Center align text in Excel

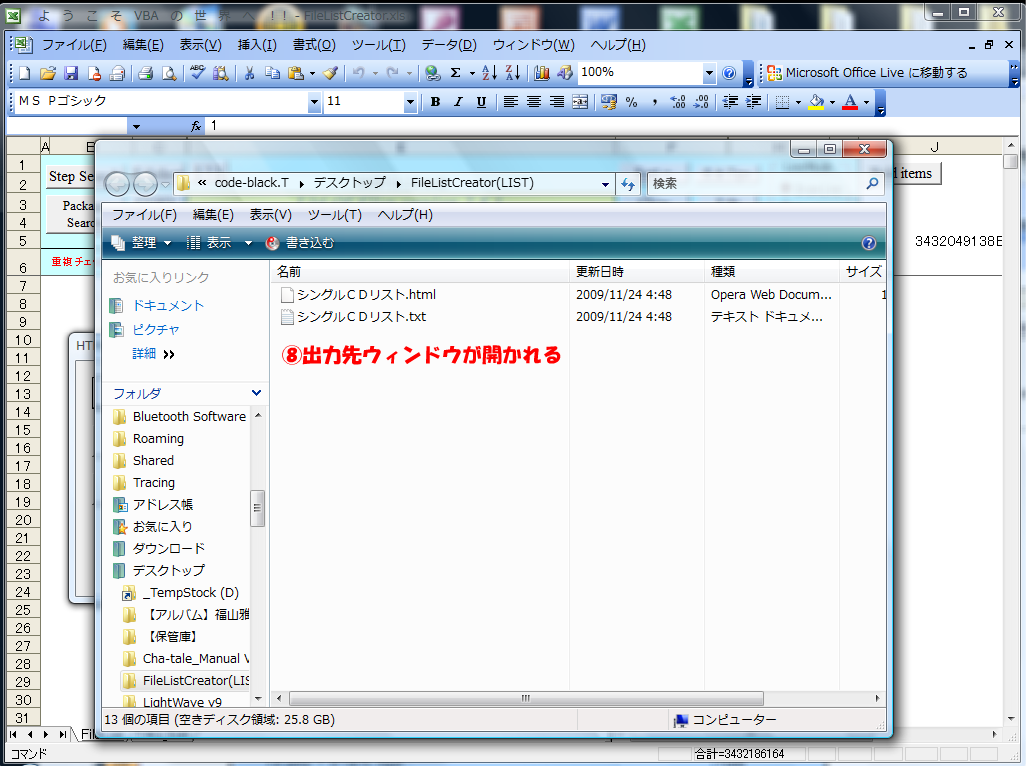click(534, 102)
